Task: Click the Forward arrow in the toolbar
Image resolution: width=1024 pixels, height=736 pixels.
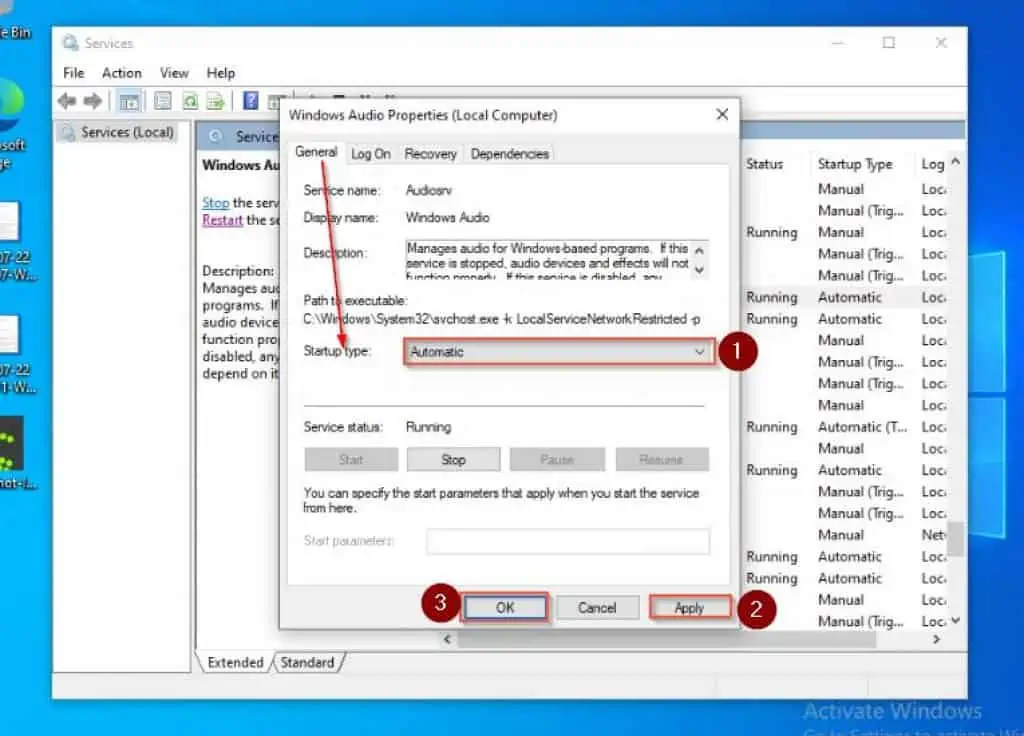Action: [x=93, y=101]
